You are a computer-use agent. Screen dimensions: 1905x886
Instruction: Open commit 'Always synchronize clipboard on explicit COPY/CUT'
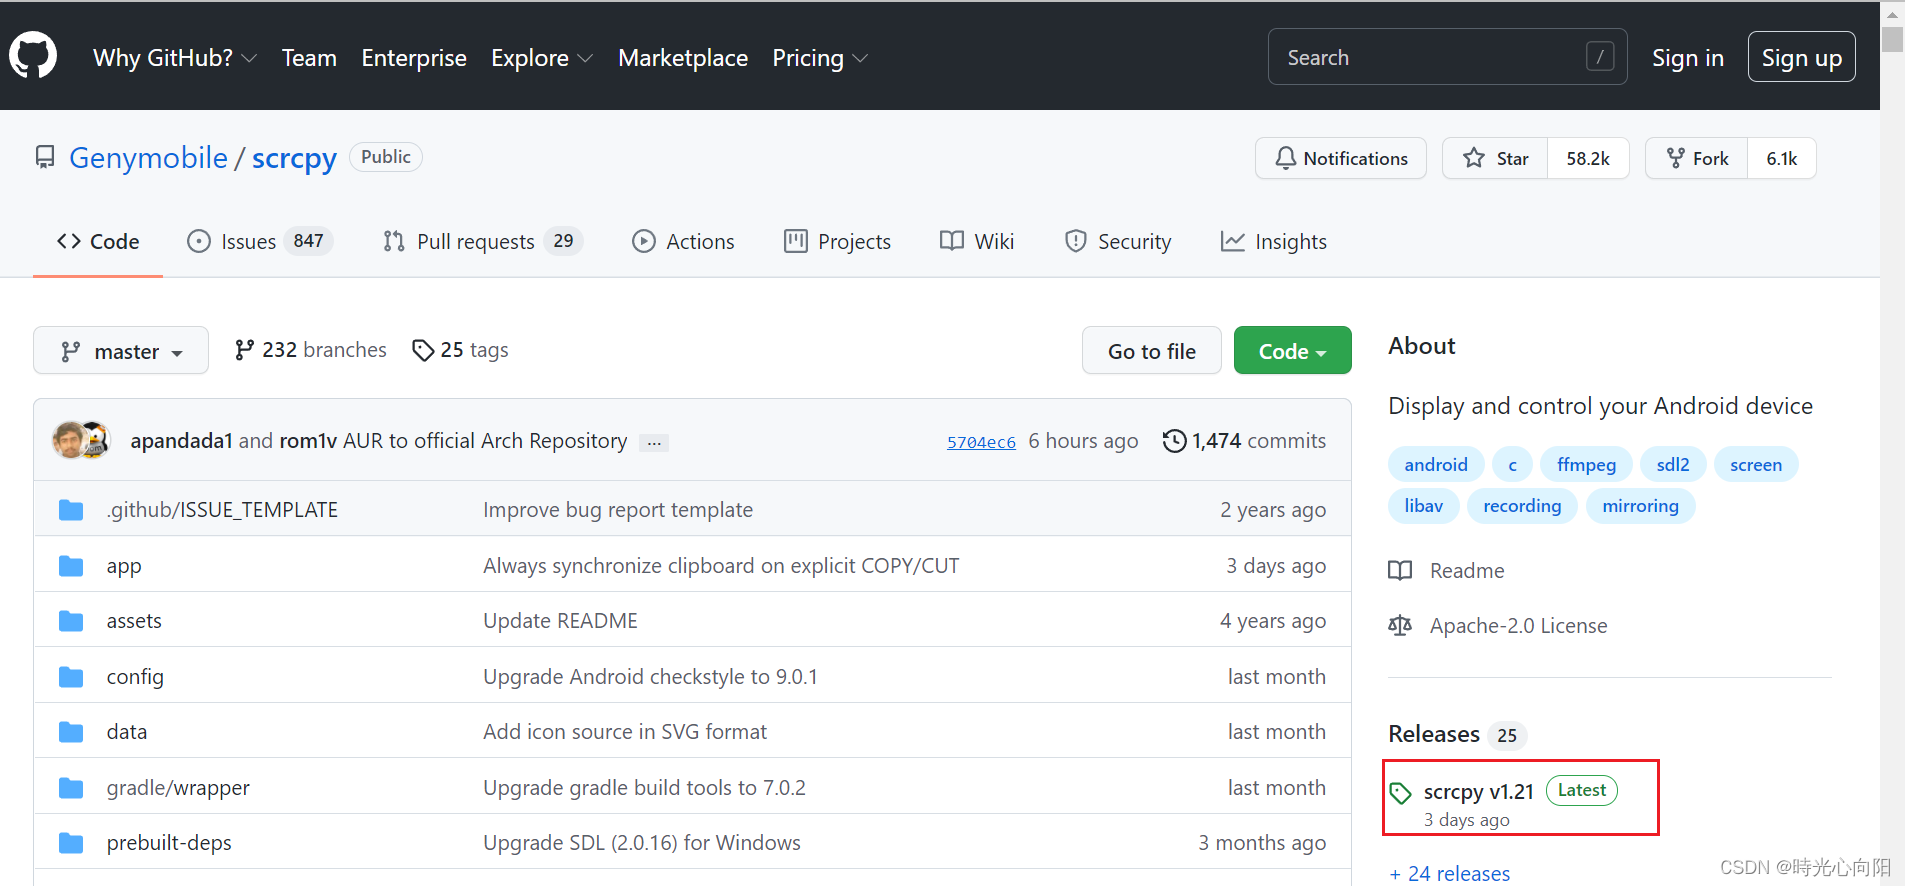click(x=721, y=566)
